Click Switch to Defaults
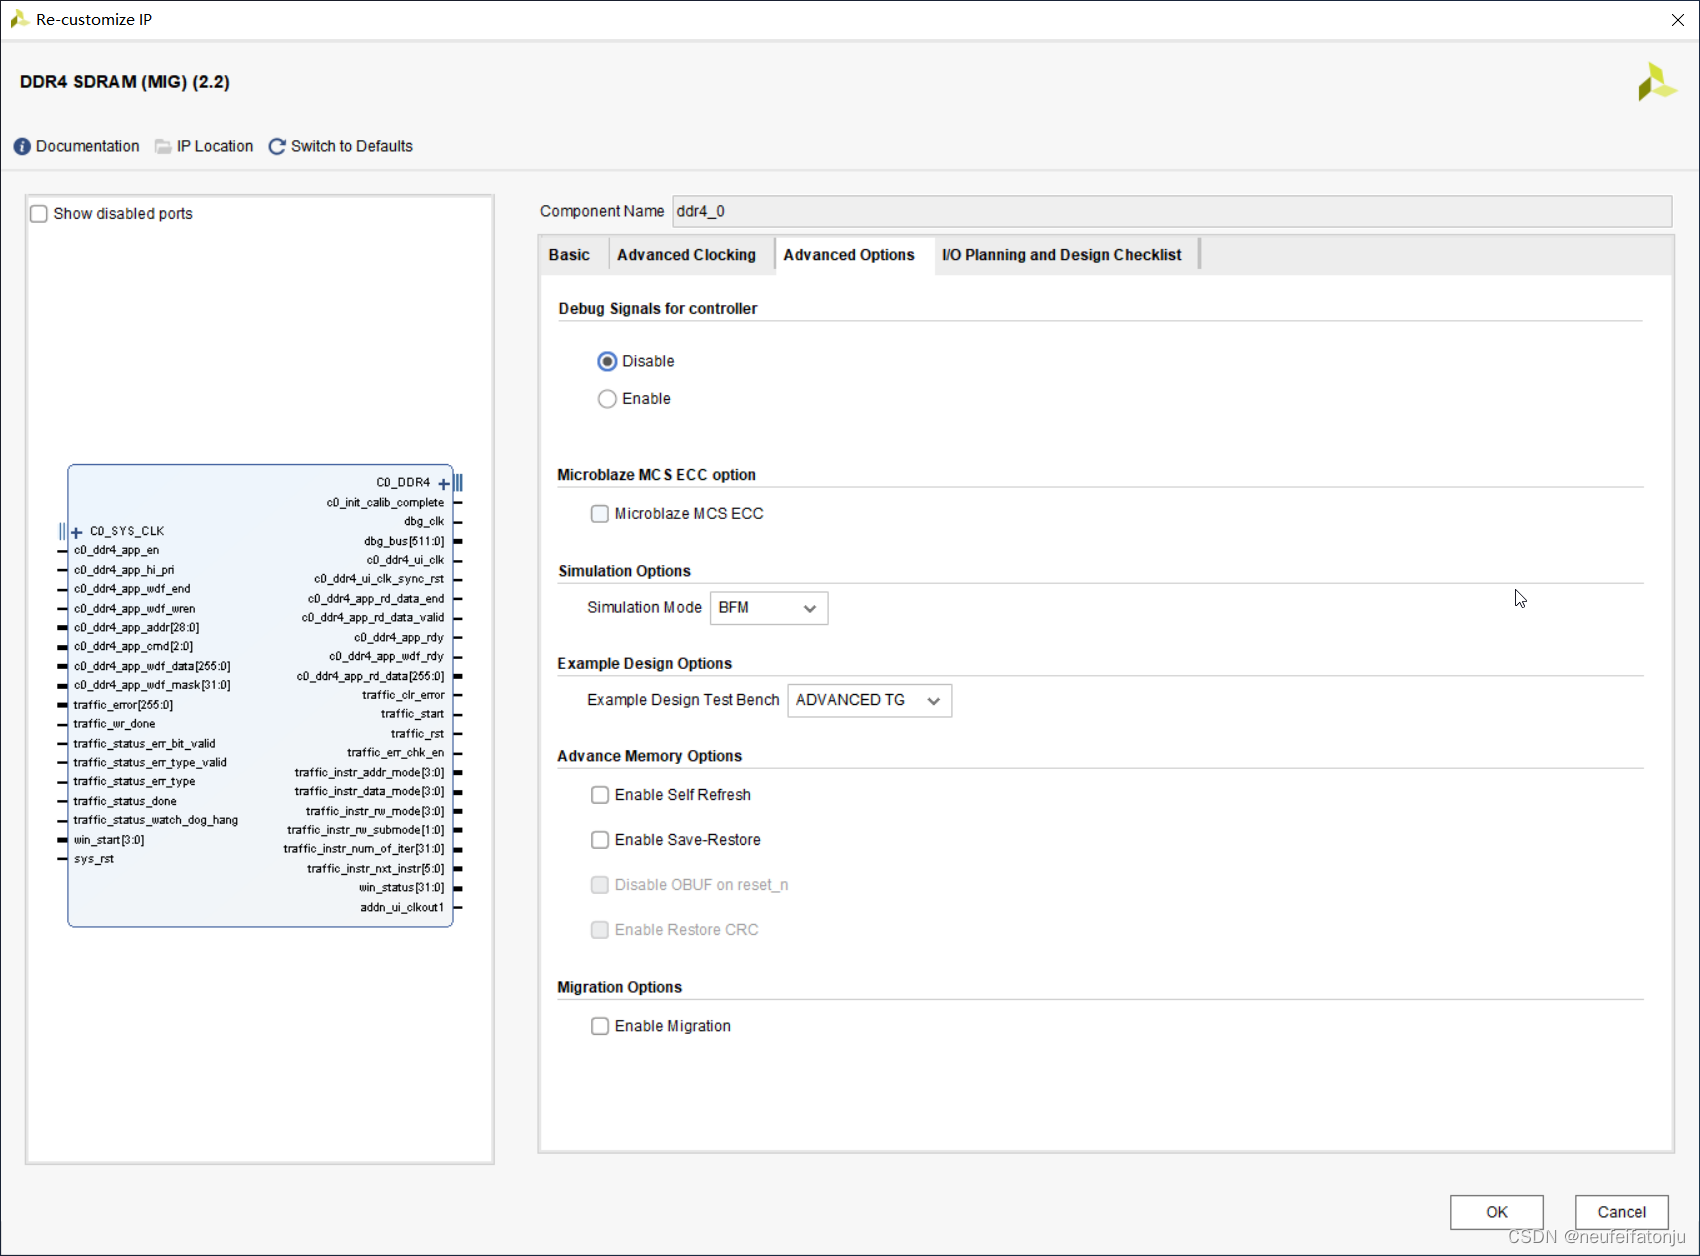 [x=352, y=147]
